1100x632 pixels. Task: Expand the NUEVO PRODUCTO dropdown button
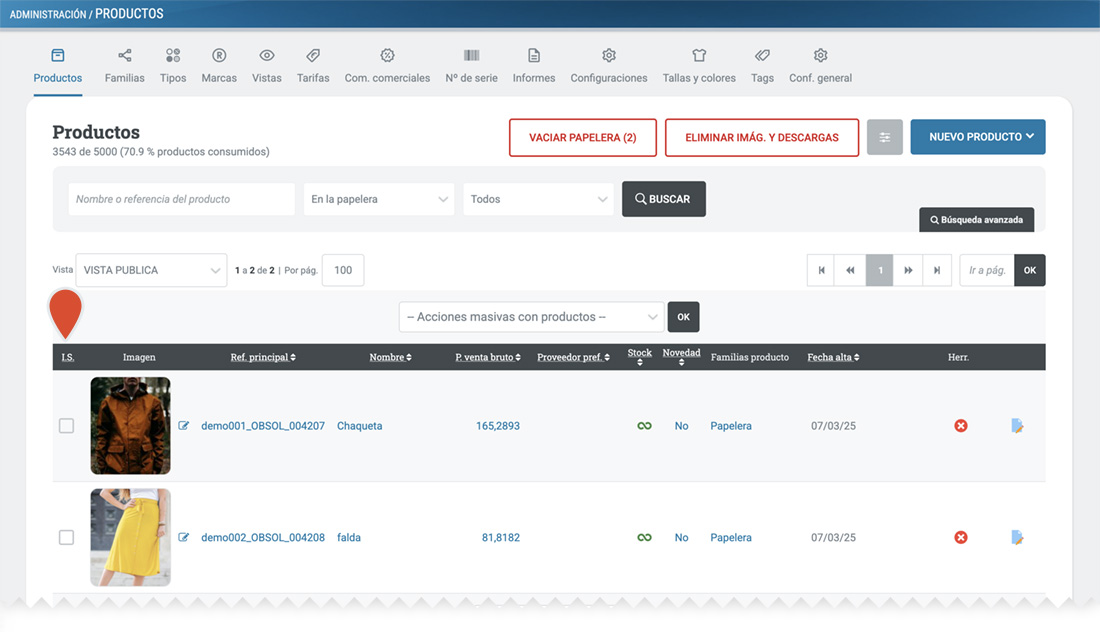pyautogui.click(x=978, y=137)
